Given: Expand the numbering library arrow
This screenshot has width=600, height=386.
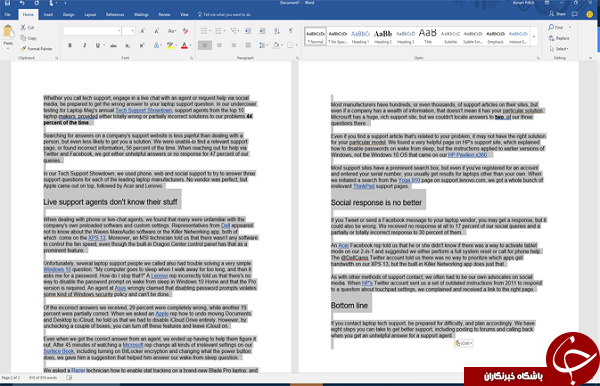Looking at the screenshot, I should (225, 31).
